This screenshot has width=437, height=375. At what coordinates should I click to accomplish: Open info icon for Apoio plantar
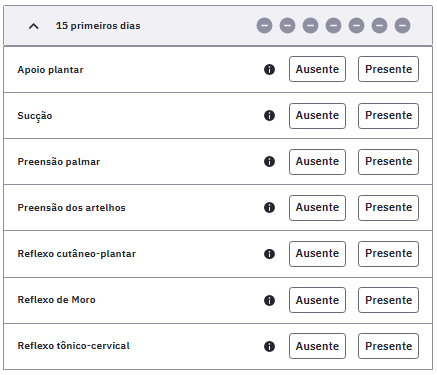pos(269,69)
